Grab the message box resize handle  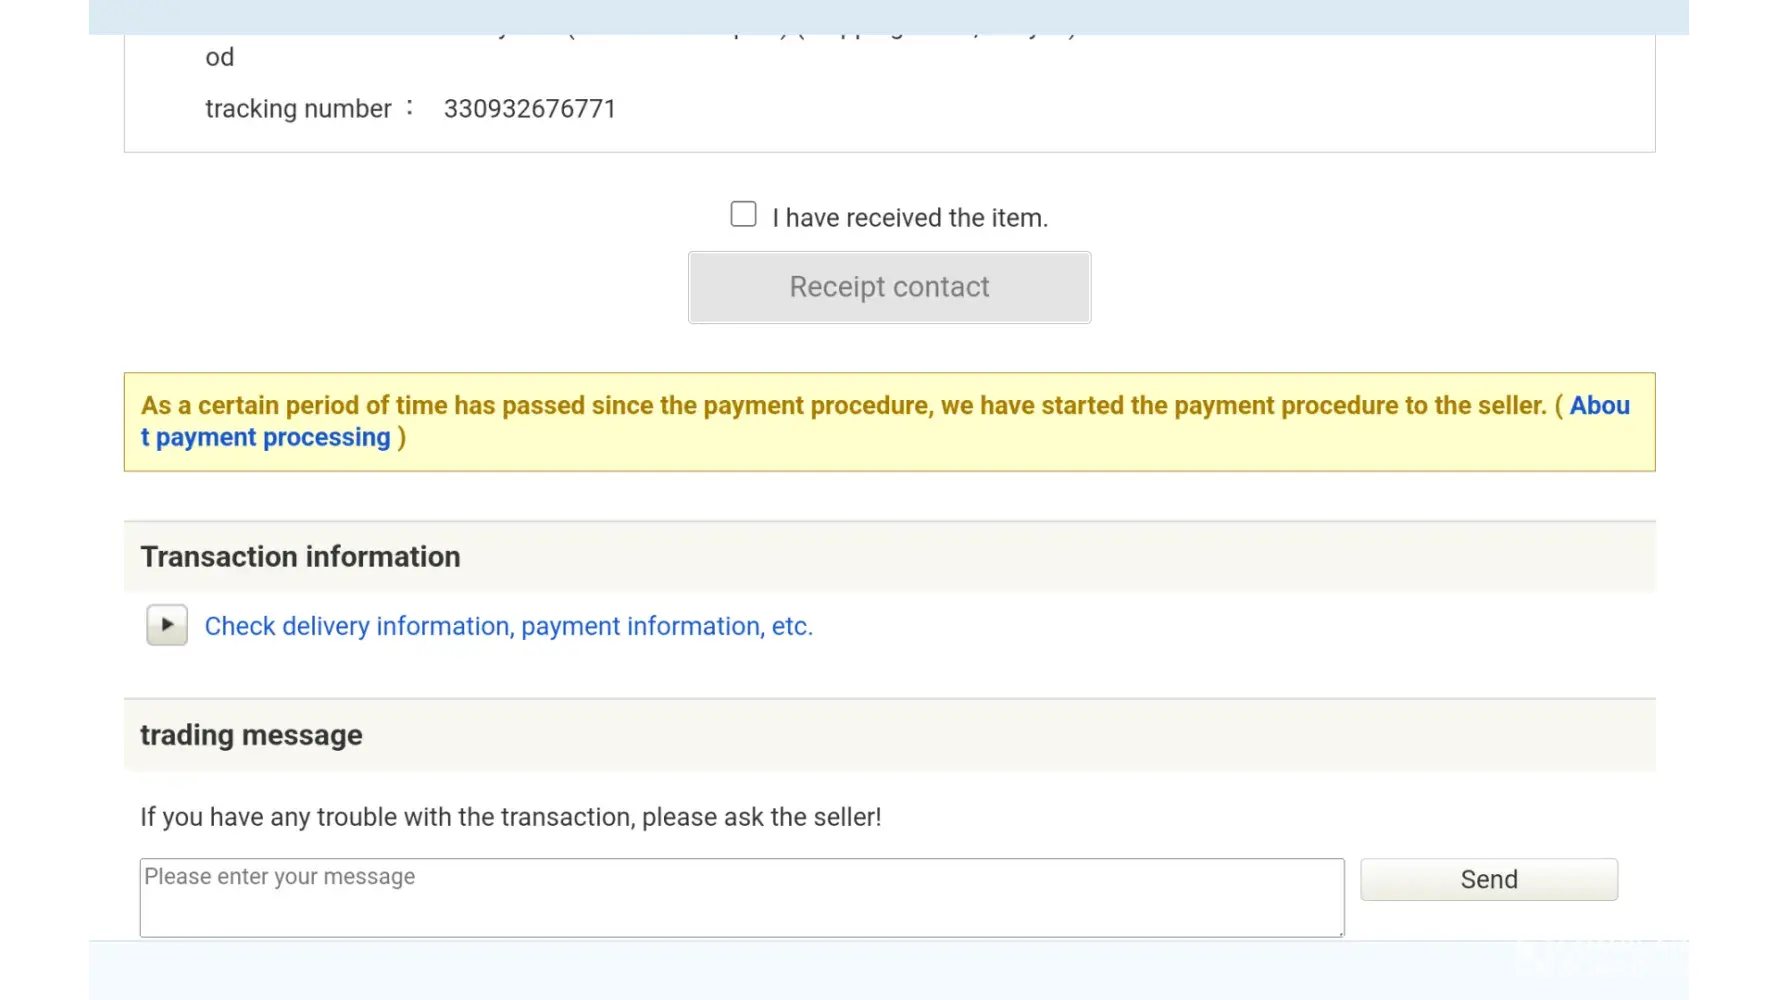[x=1340, y=932]
